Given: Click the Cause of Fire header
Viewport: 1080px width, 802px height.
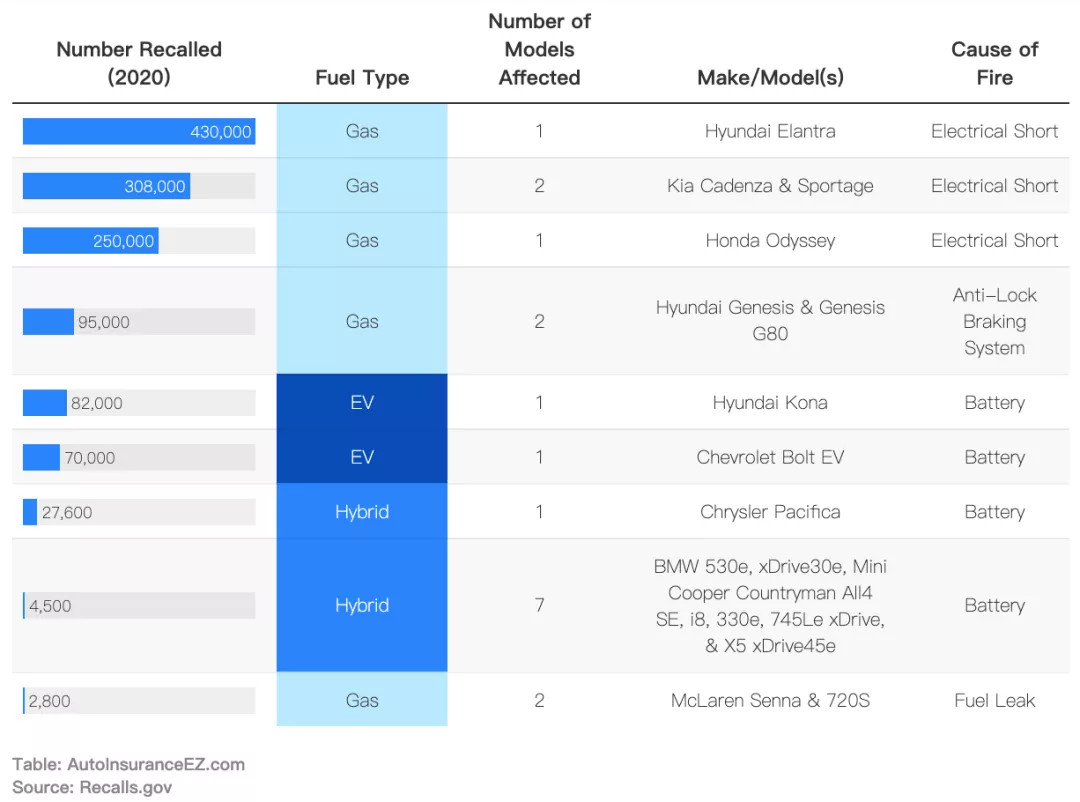Looking at the screenshot, I should point(994,63).
